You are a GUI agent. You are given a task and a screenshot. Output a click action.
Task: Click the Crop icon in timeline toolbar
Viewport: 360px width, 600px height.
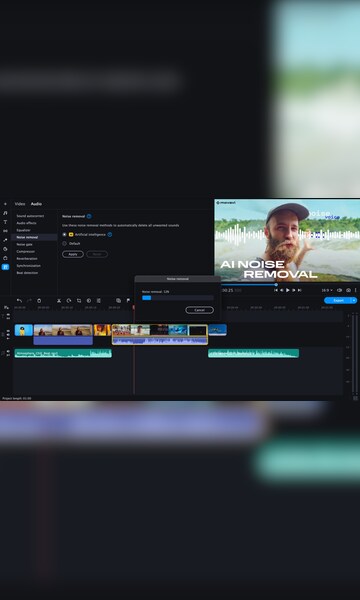click(79, 301)
